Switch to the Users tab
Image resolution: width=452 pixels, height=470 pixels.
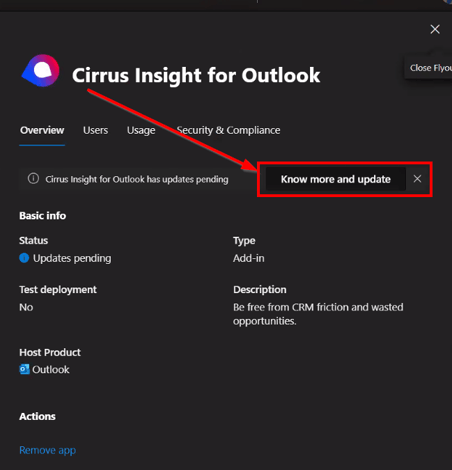[95, 130]
